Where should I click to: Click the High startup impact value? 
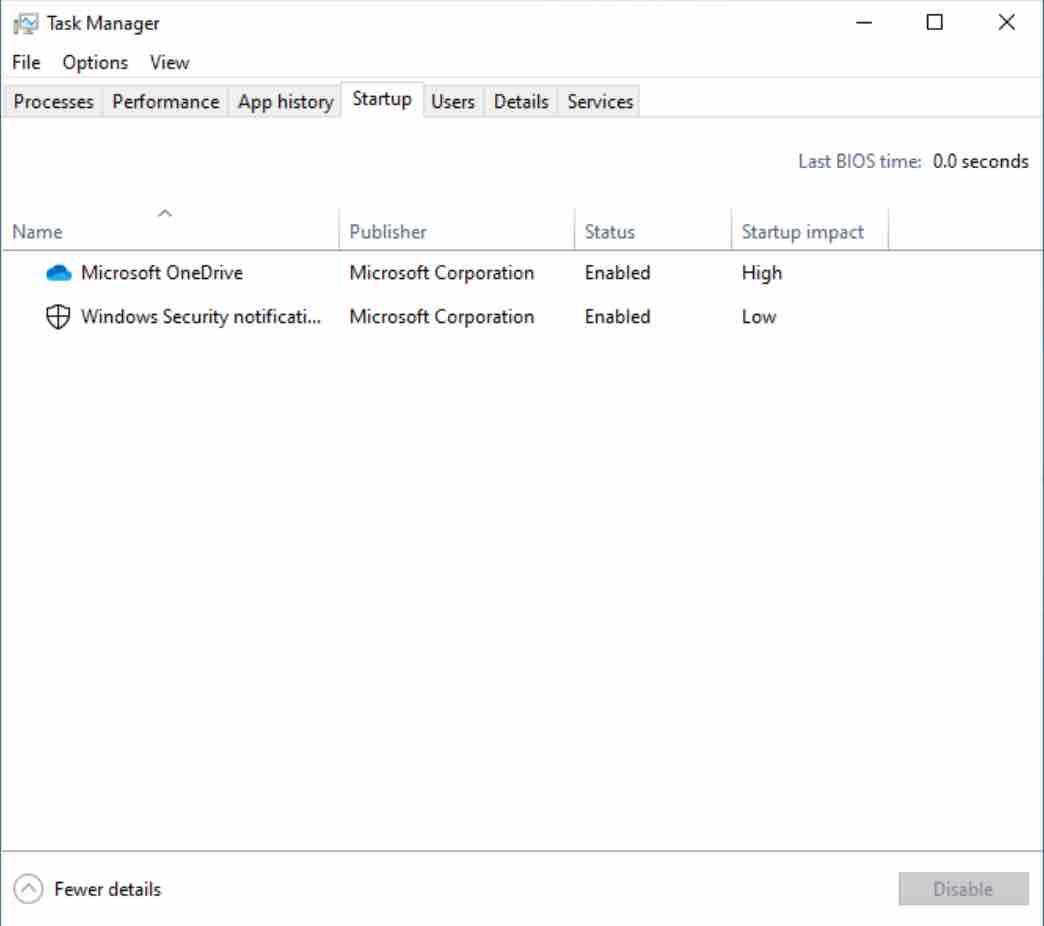762,273
